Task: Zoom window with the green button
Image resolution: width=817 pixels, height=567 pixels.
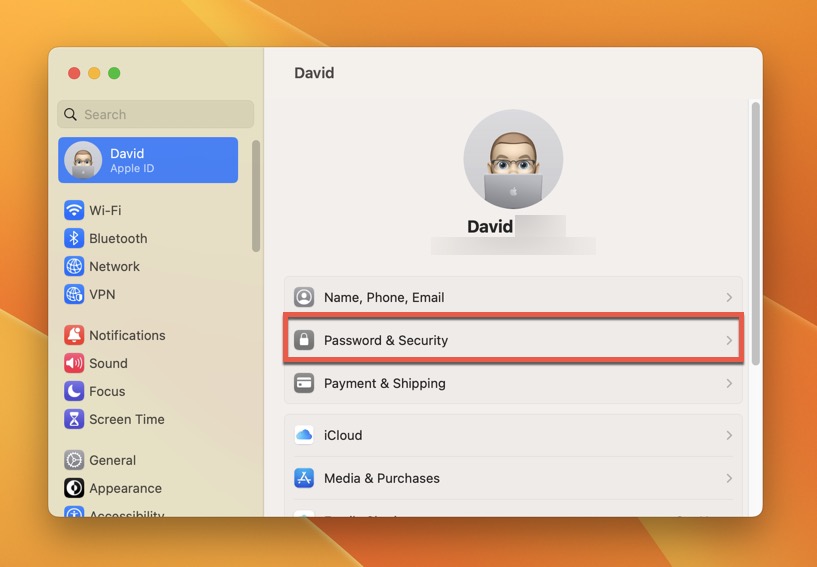Action: tap(114, 73)
